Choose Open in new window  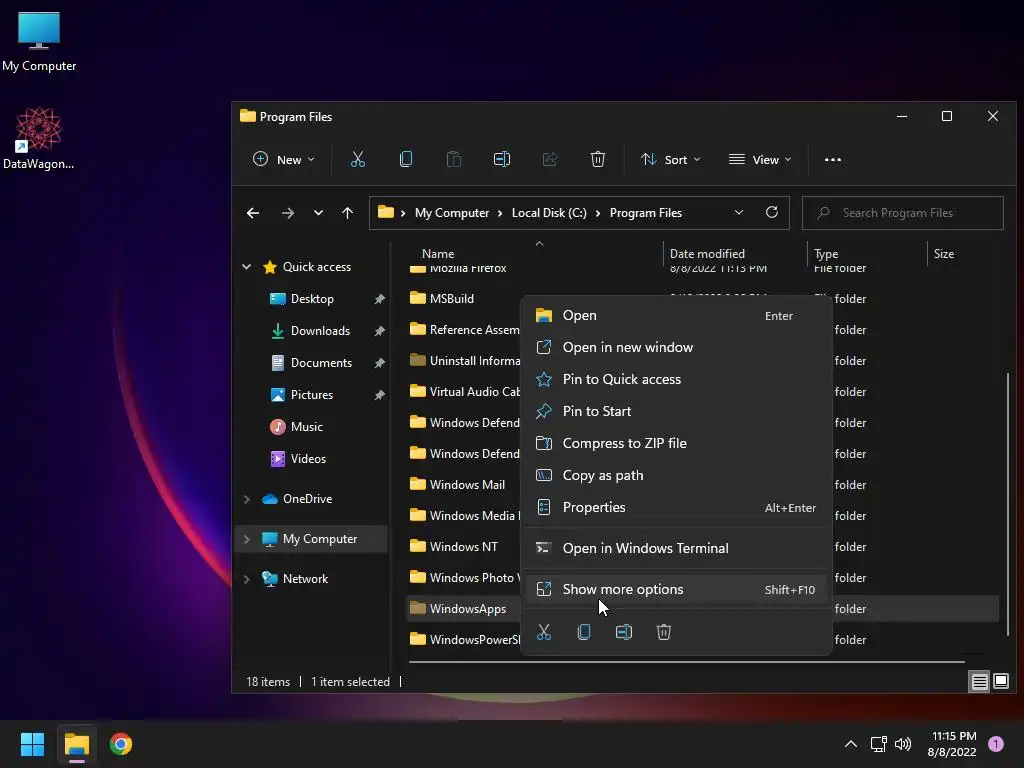pyautogui.click(x=676, y=347)
